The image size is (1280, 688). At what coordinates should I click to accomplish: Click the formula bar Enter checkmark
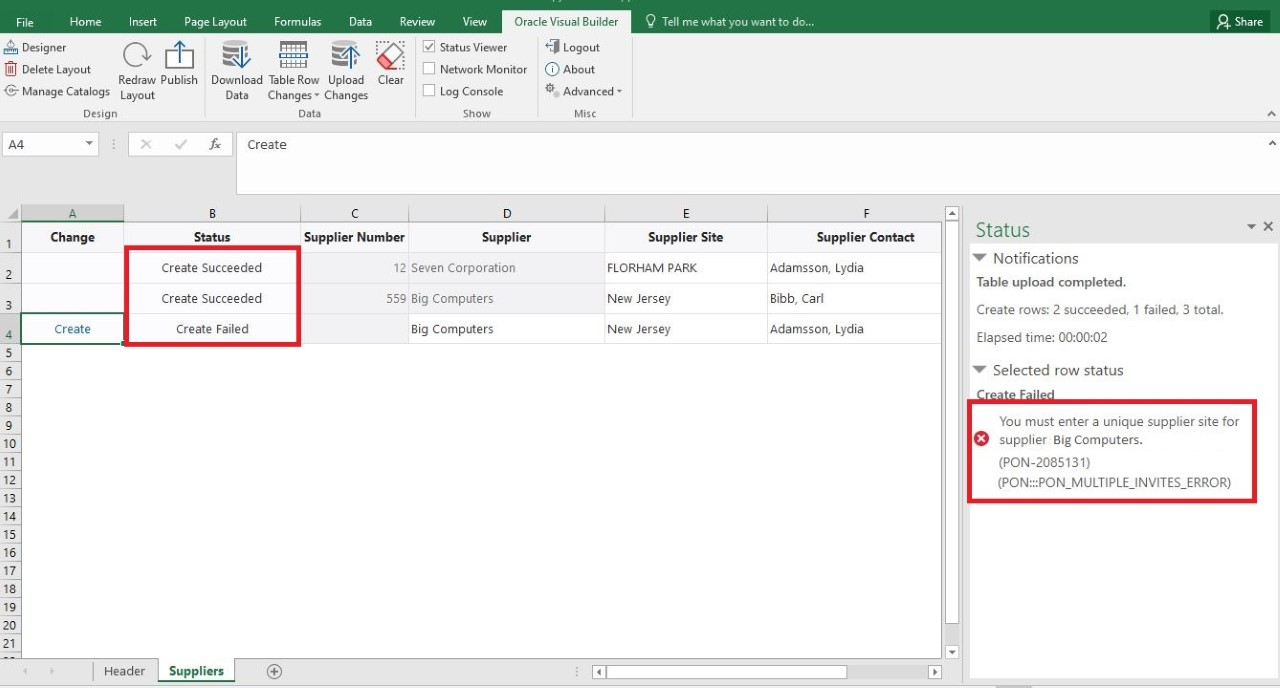[x=181, y=144]
